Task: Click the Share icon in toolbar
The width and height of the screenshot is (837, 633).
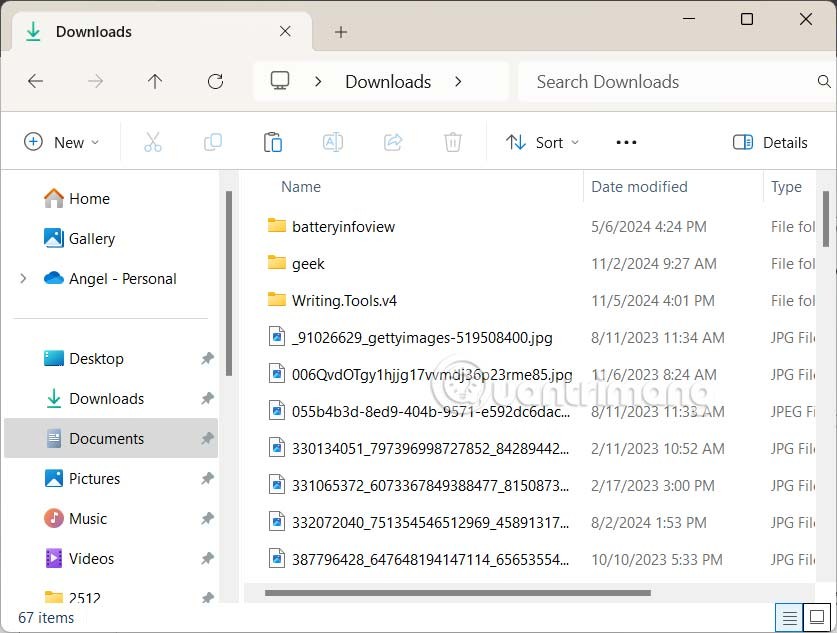Action: click(x=393, y=142)
